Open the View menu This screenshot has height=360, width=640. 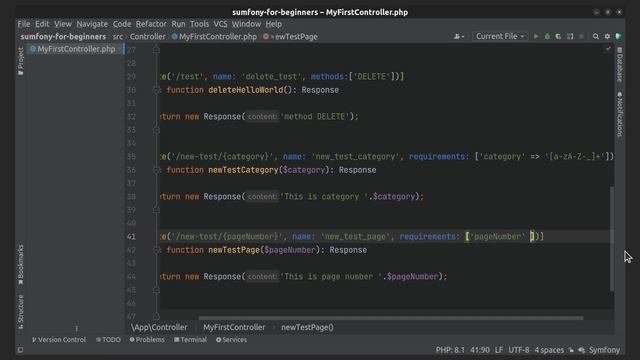coord(63,24)
